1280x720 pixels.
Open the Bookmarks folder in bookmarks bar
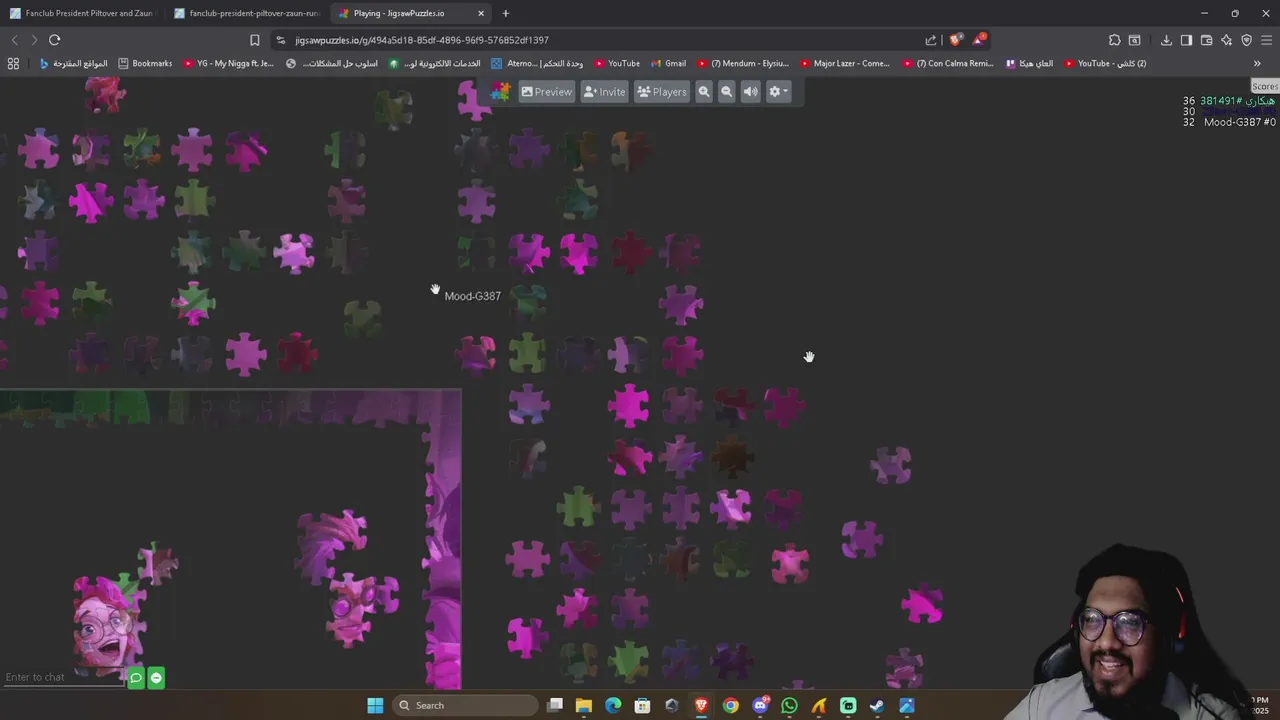point(145,63)
